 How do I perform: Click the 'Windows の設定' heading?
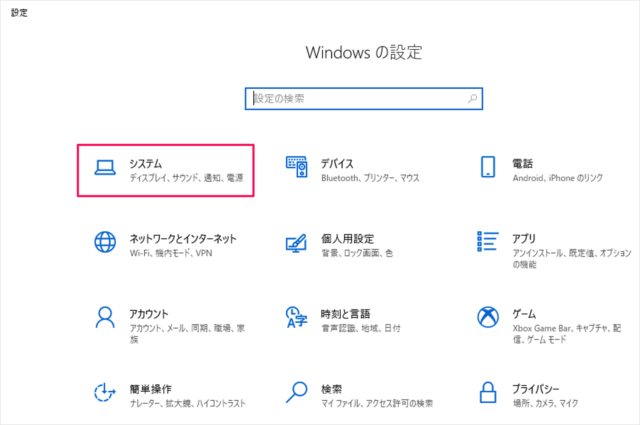364,52
